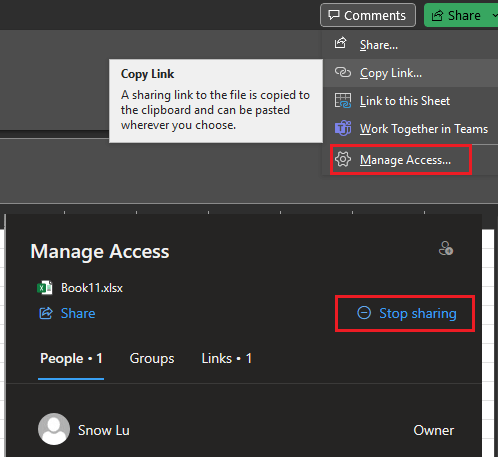This screenshot has height=457, width=498.
Task: Click the share arrow icon in menu
Action: [x=341, y=43]
